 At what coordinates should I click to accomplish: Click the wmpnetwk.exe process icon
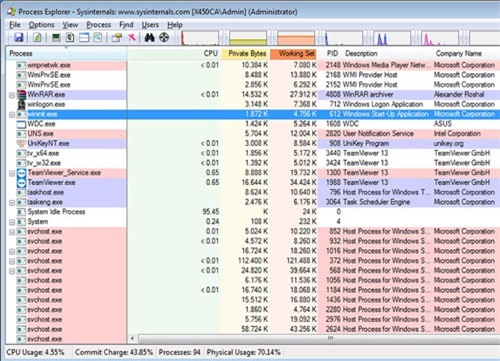pyautogui.click(x=21, y=65)
